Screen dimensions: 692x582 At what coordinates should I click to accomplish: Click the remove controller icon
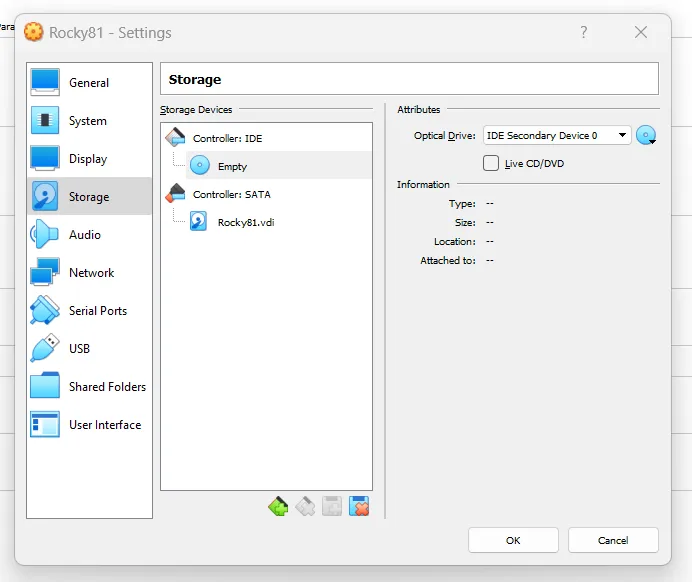tap(305, 506)
